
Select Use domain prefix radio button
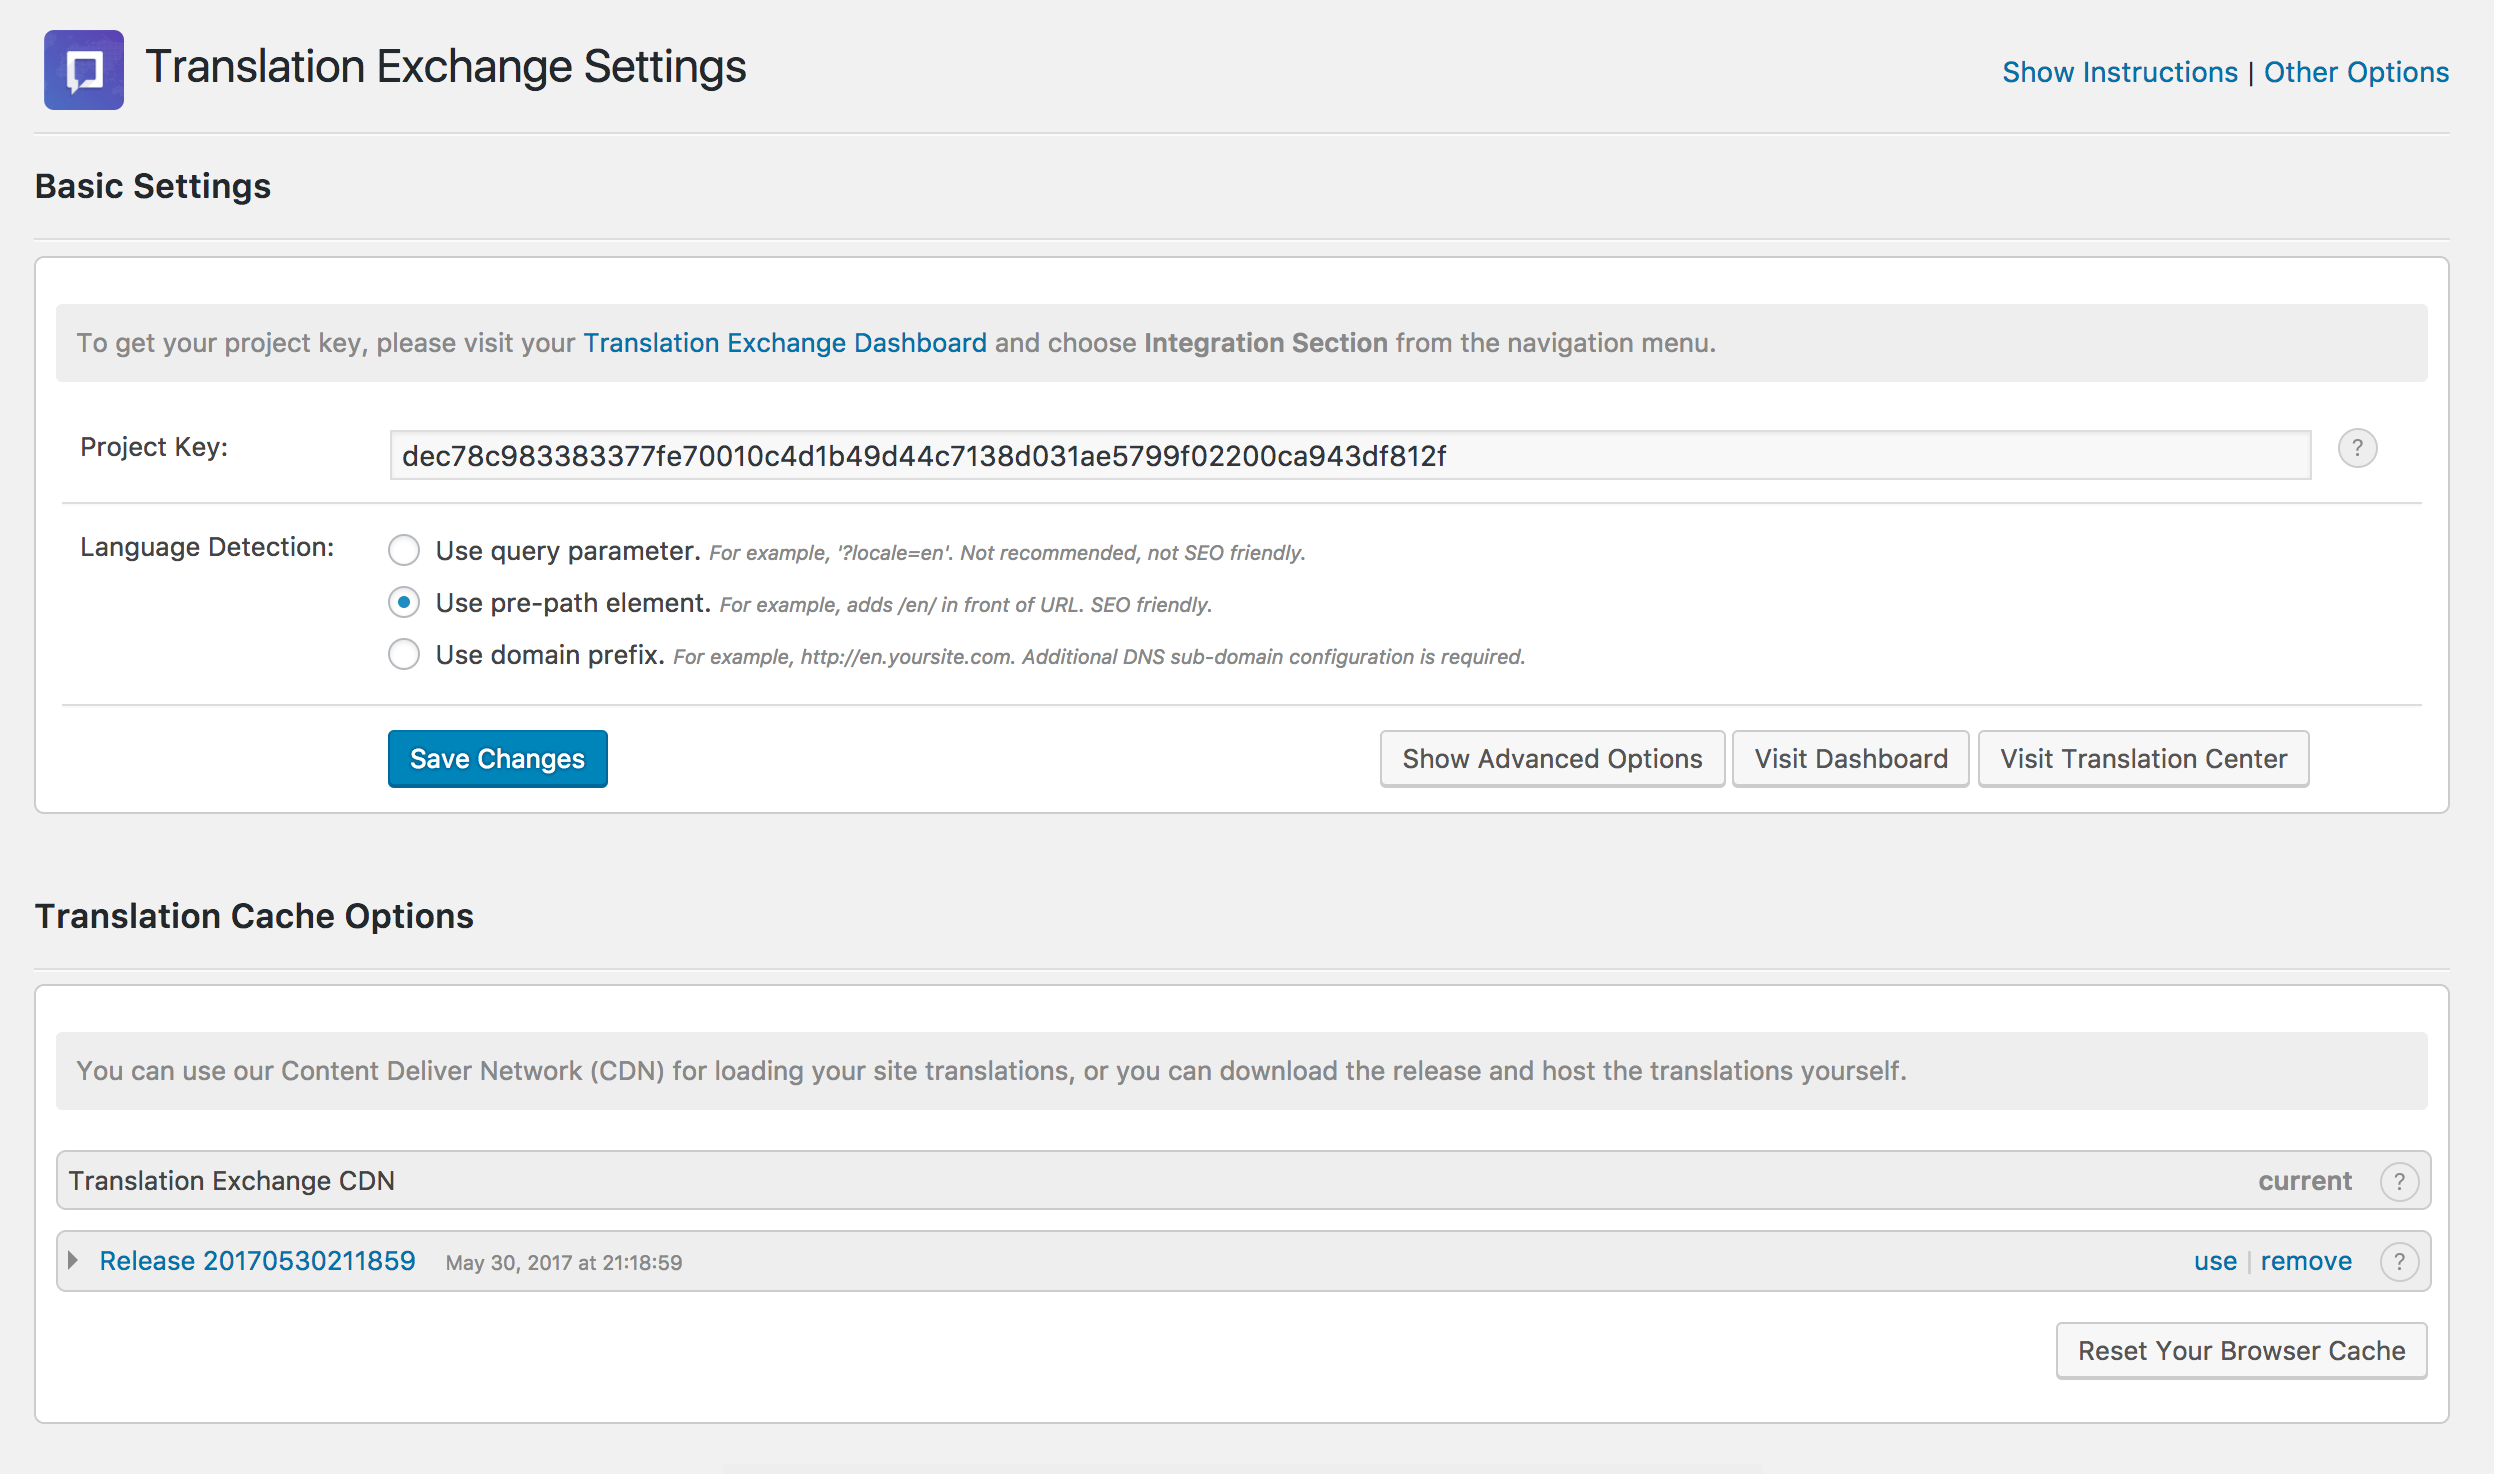(404, 654)
